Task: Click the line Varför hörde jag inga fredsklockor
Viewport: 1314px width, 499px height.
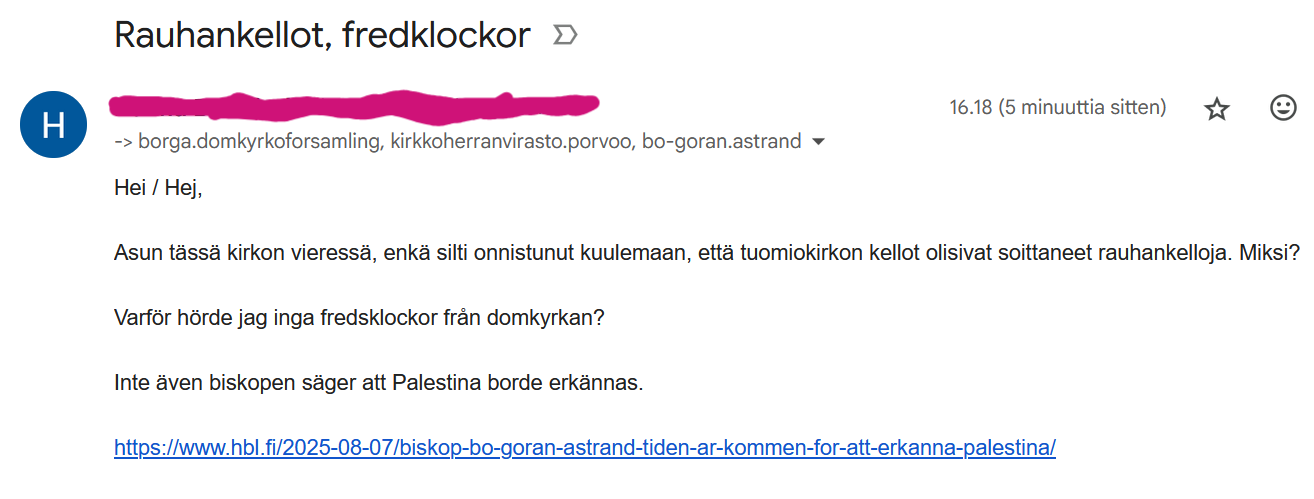Action: coord(360,318)
